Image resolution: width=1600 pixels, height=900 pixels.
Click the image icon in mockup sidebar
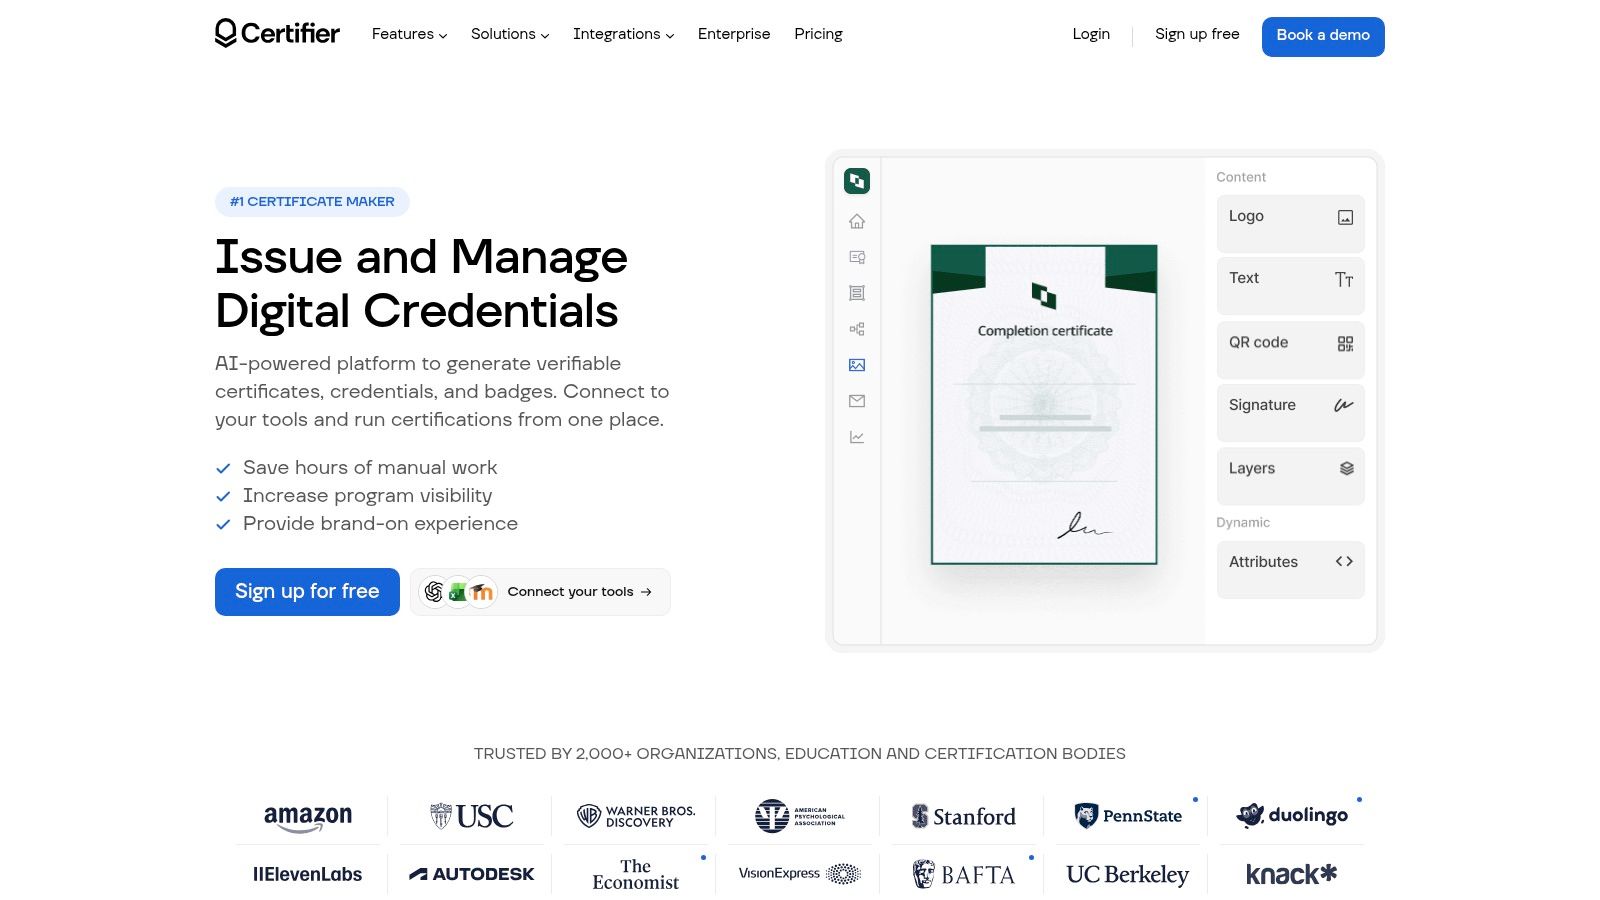coord(857,365)
